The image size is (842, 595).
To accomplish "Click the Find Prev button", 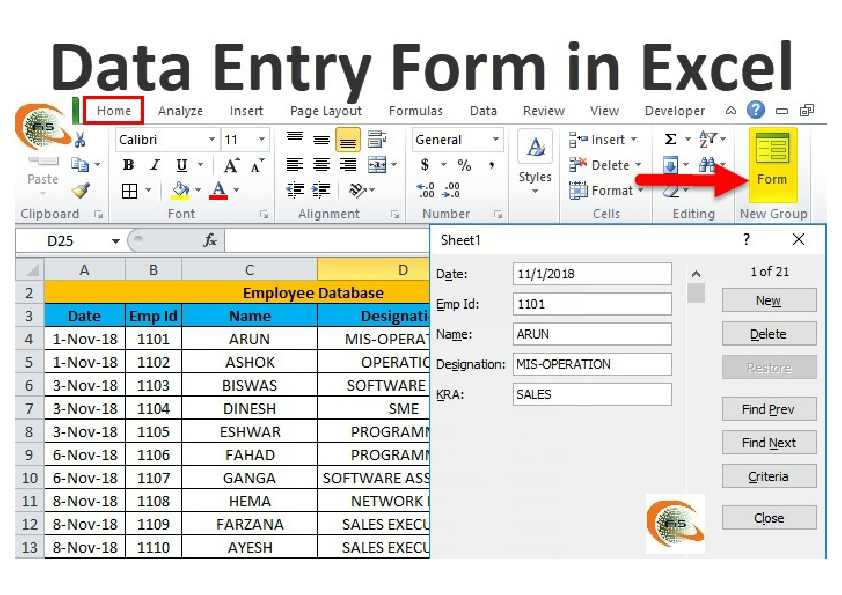I will [769, 410].
